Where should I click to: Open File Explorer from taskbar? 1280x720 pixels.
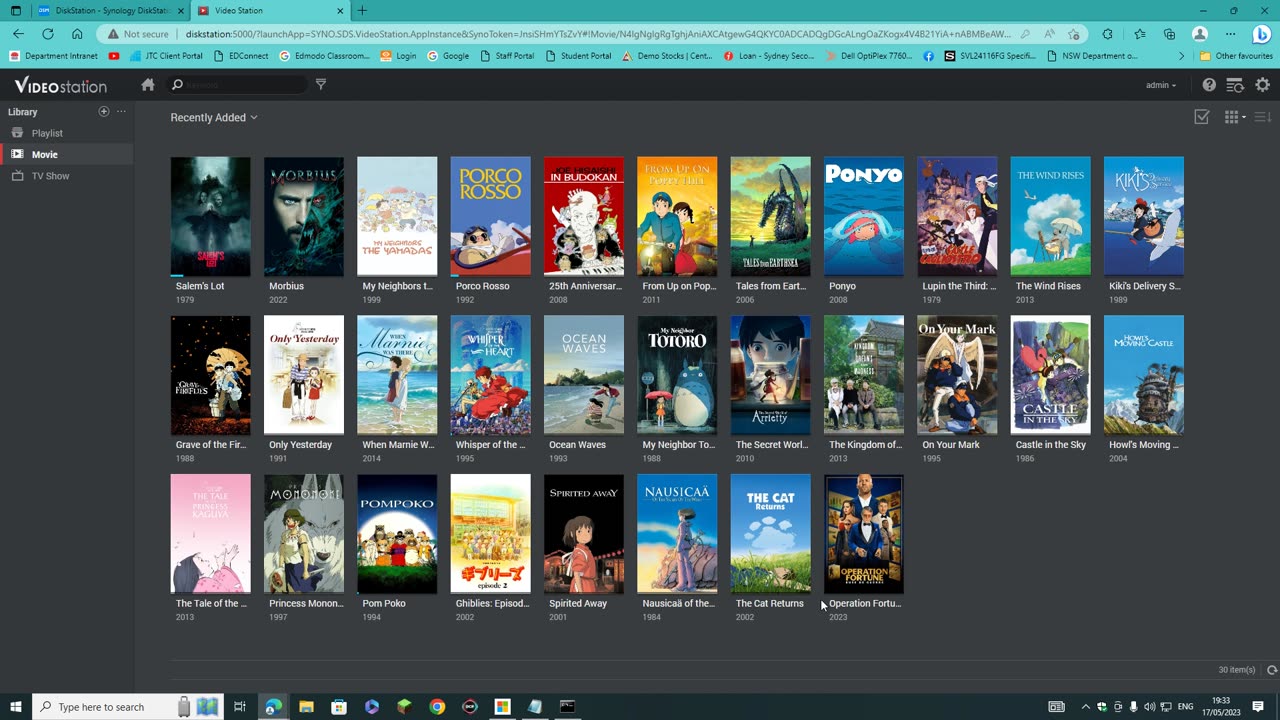click(306, 707)
